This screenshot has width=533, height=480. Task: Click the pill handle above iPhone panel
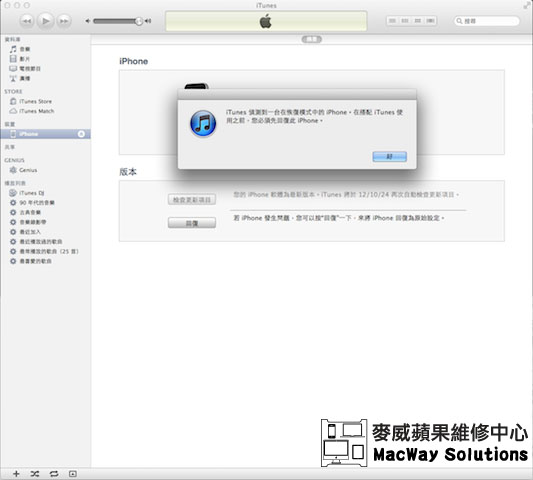(x=311, y=39)
